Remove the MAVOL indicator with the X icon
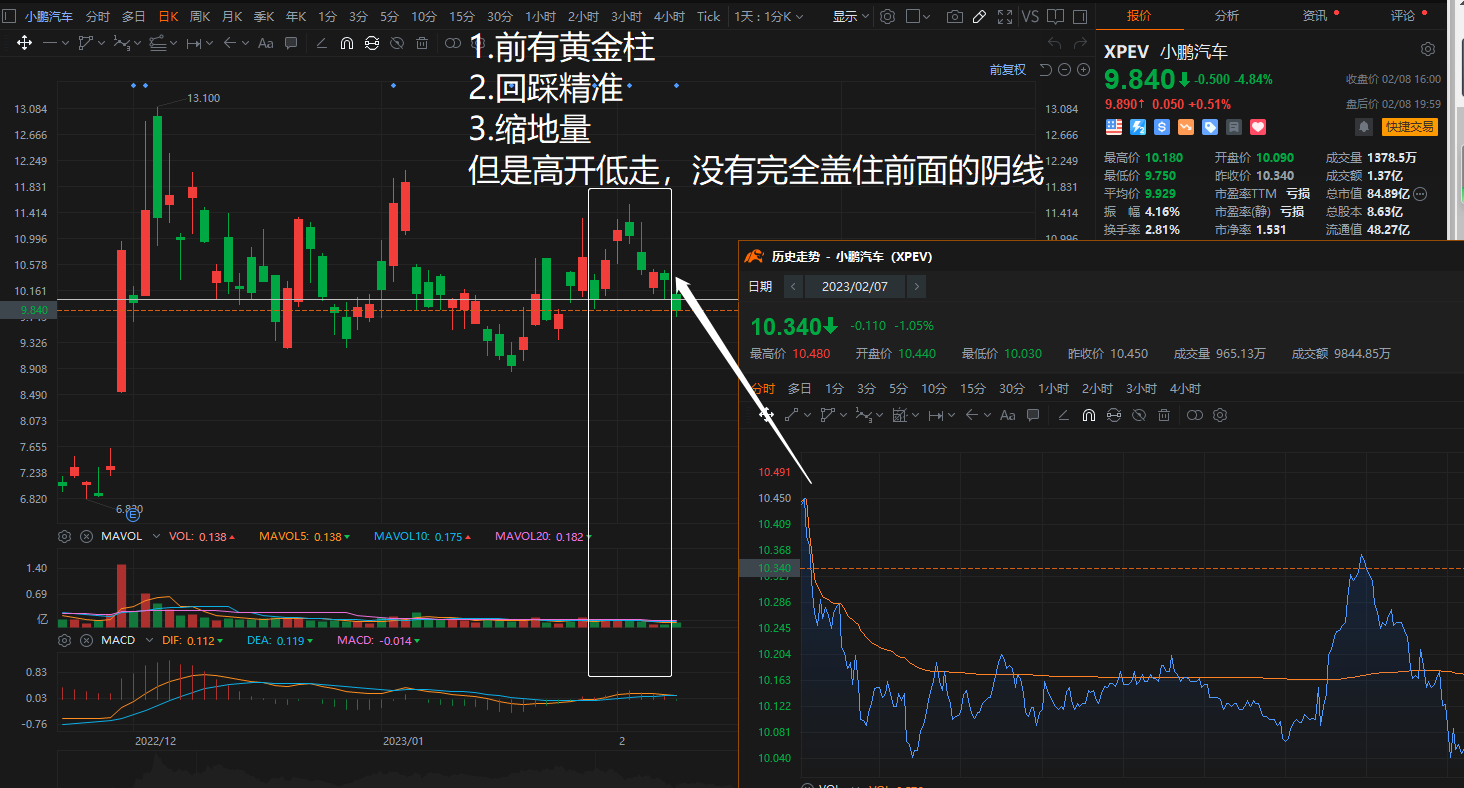 (x=86, y=537)
